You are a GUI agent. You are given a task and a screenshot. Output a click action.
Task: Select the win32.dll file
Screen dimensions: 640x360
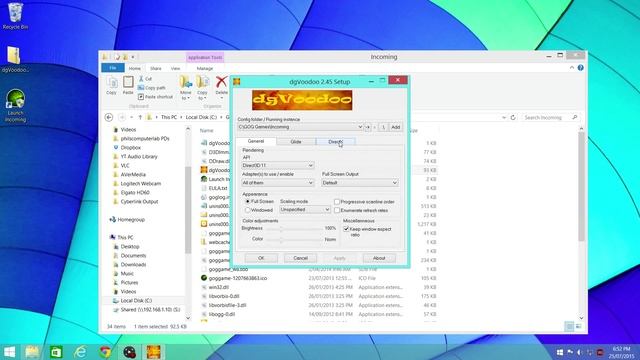218,287
